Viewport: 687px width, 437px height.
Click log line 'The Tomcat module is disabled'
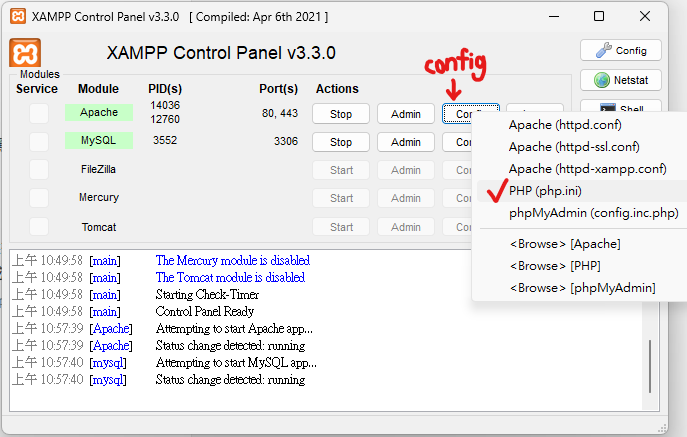point(230,277)
